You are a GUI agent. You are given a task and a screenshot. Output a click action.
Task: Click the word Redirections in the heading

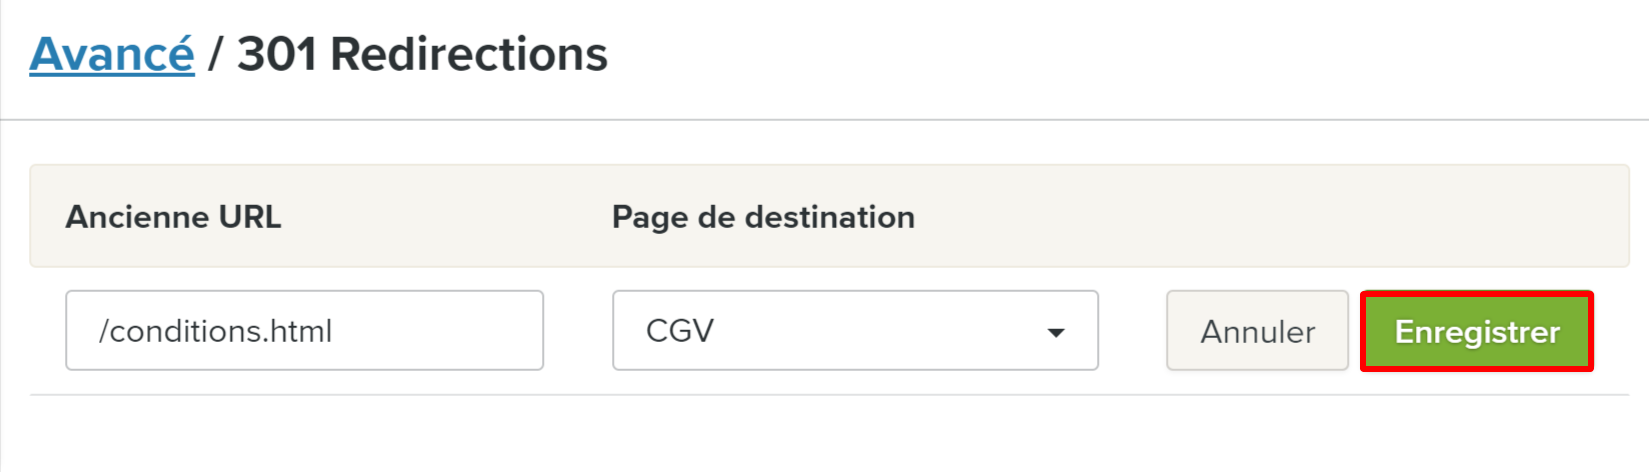pyautogui.click(x=468, y=54)
